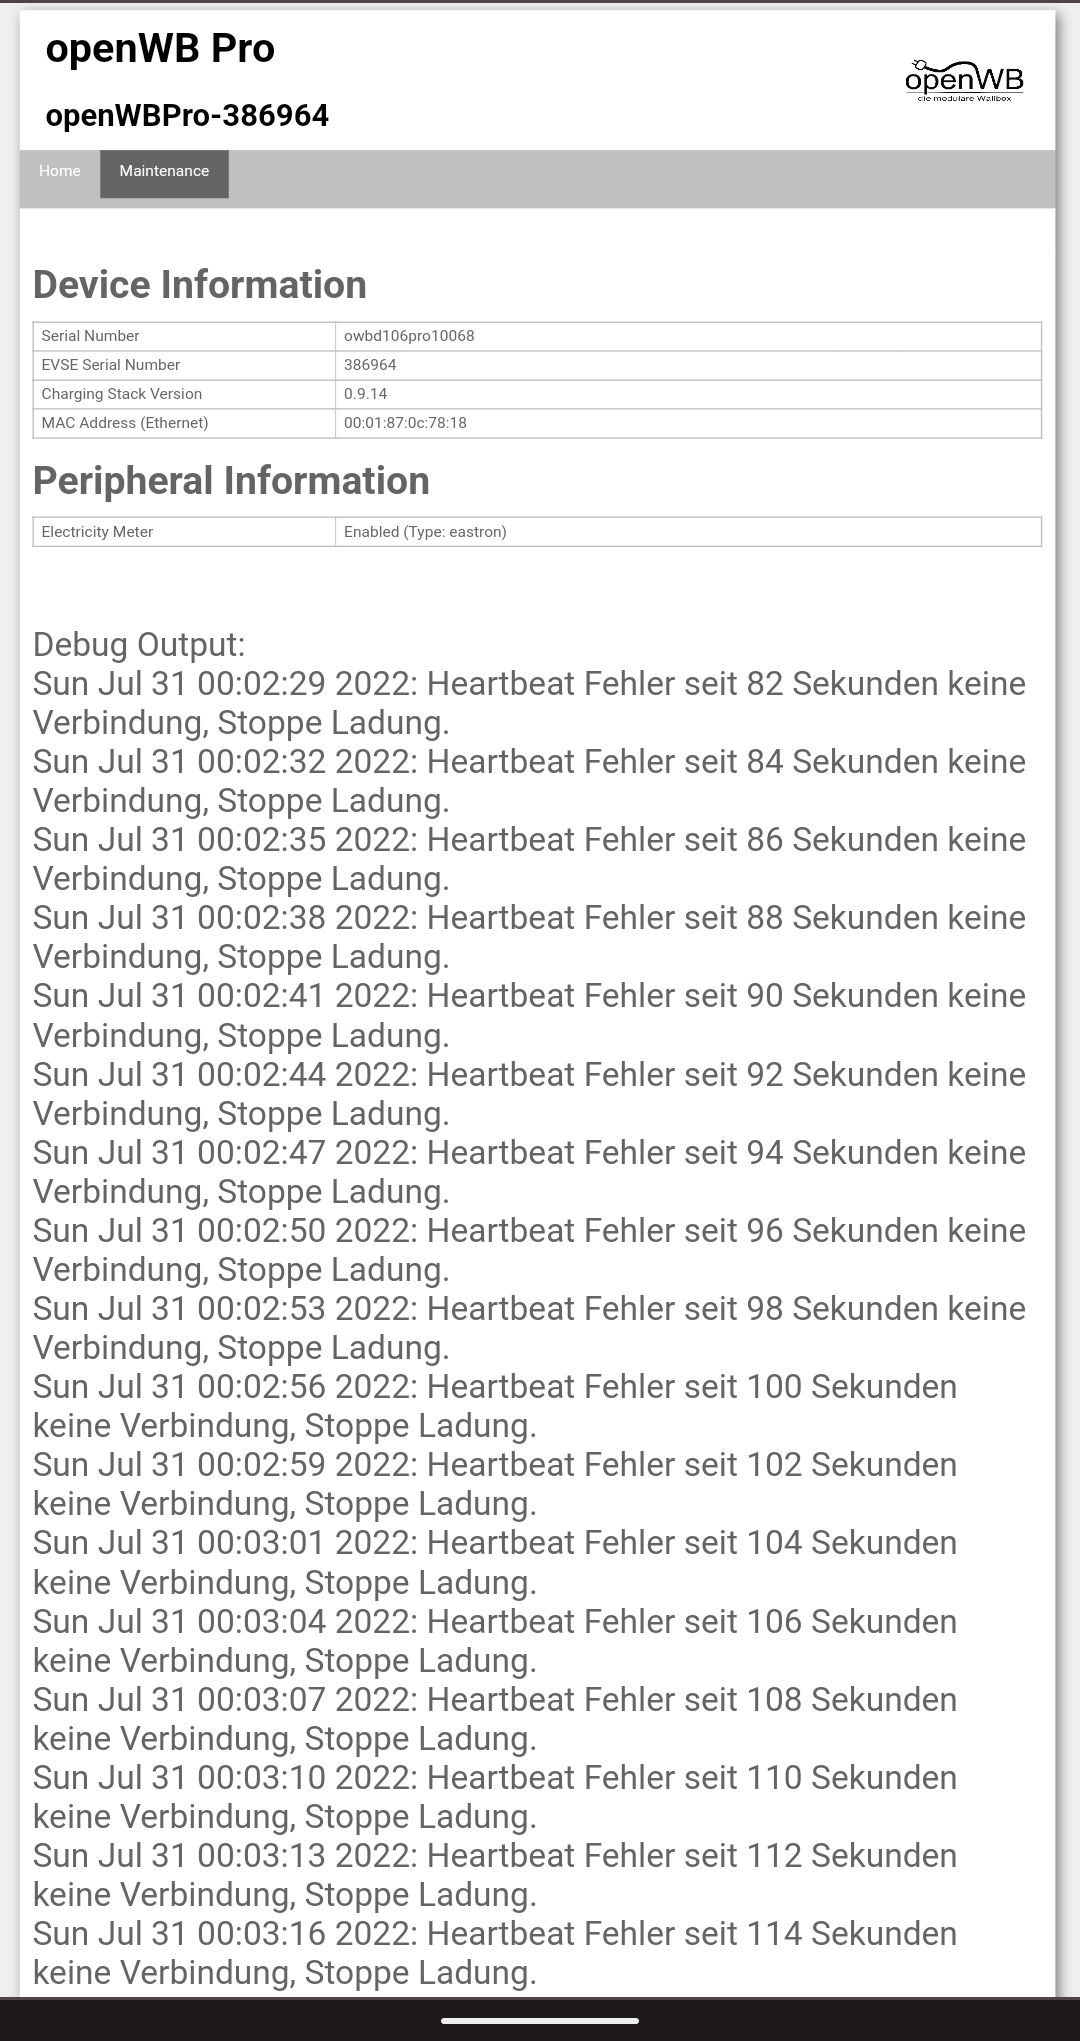1080x2041 pixels.
Task: Click the openWB Pro page title
Action: (x=160, y=48)
